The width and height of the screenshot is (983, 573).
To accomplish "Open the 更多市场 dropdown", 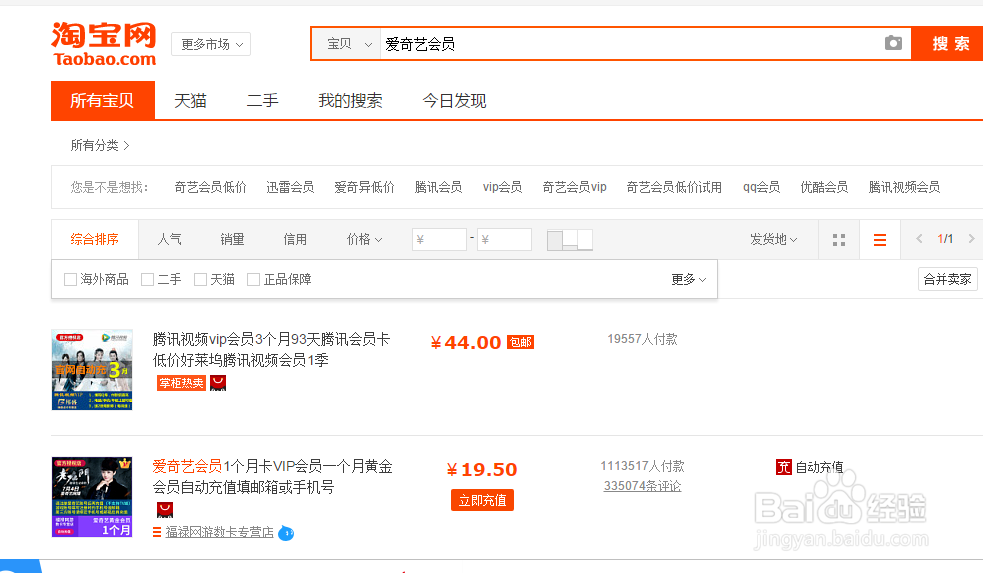I will click(211, 44).
